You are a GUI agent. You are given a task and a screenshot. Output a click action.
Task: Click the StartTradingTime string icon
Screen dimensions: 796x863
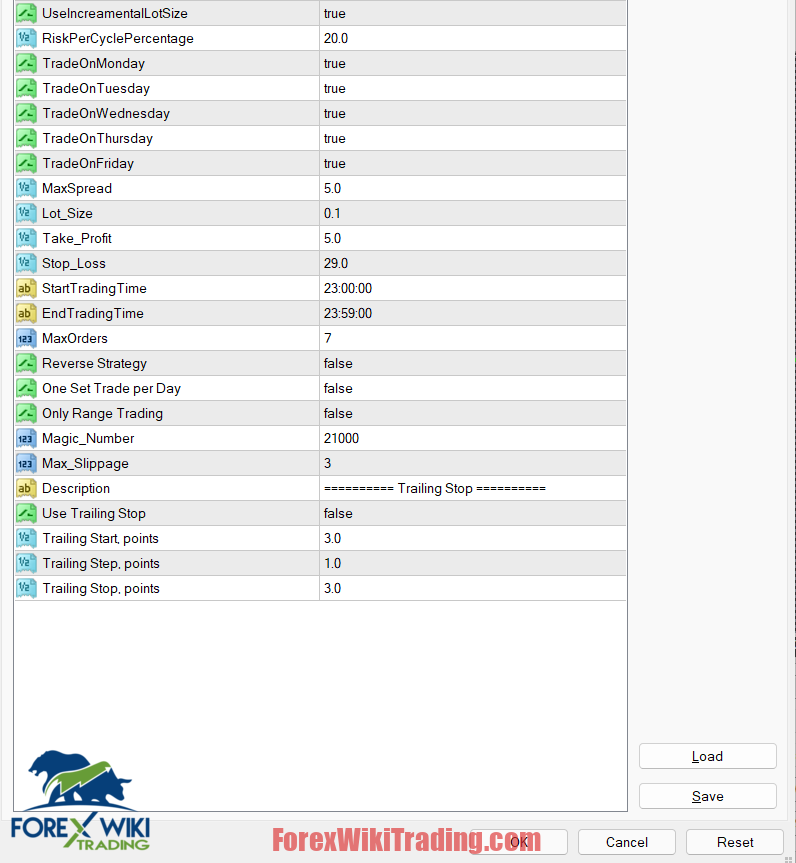(26, 288)
